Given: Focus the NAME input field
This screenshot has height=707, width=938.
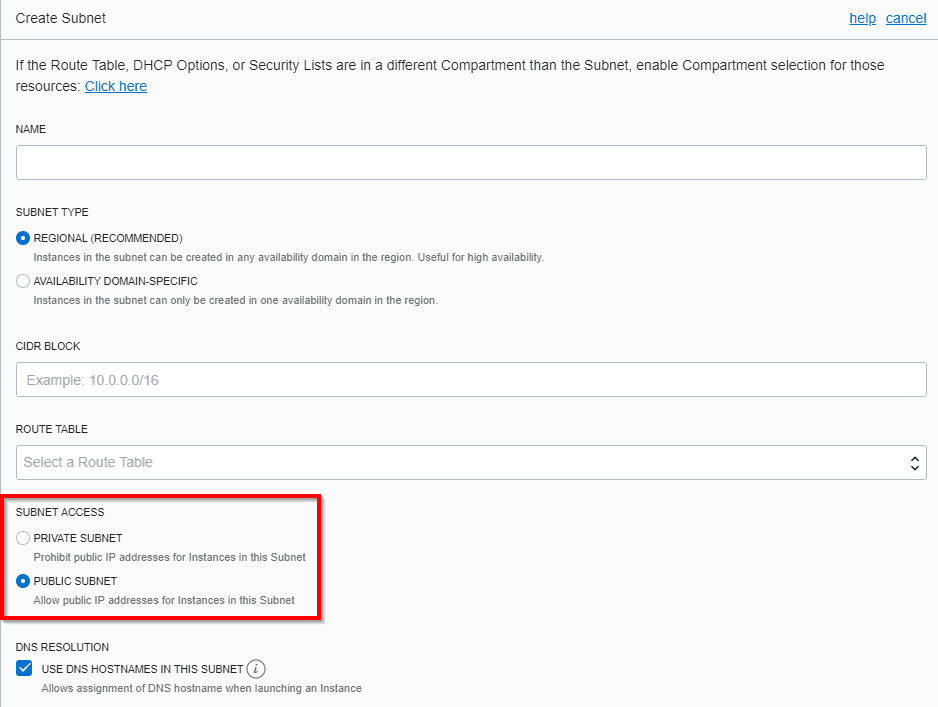Looking at the screenshot, I should tap(471, 162).
